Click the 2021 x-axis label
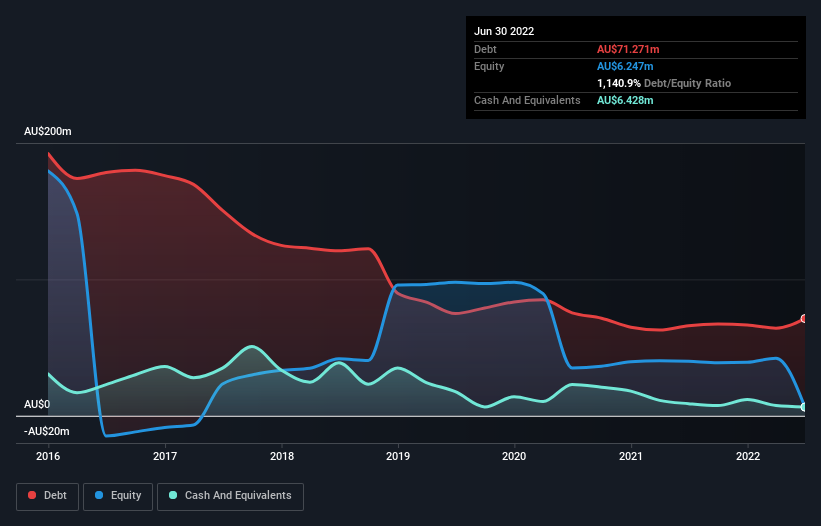This screenshot has height=526, width=821. [x=631, y=456]
